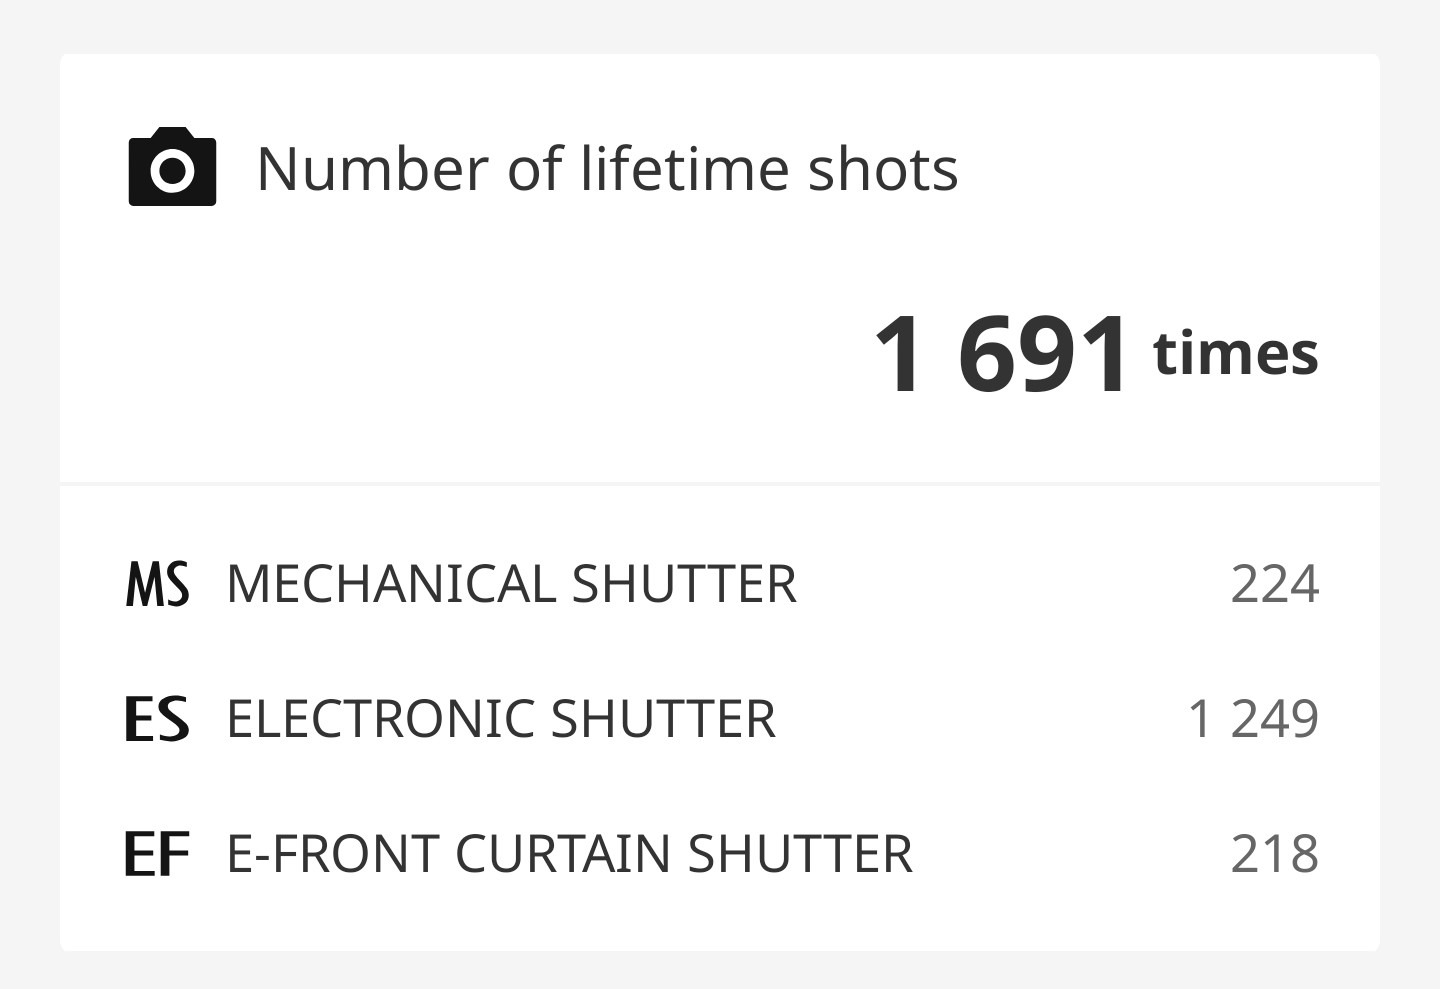Click the word "shots" in the heading
Viewport: 1440px width, 989px height.
pyautogui.click(x=883, y=168)
